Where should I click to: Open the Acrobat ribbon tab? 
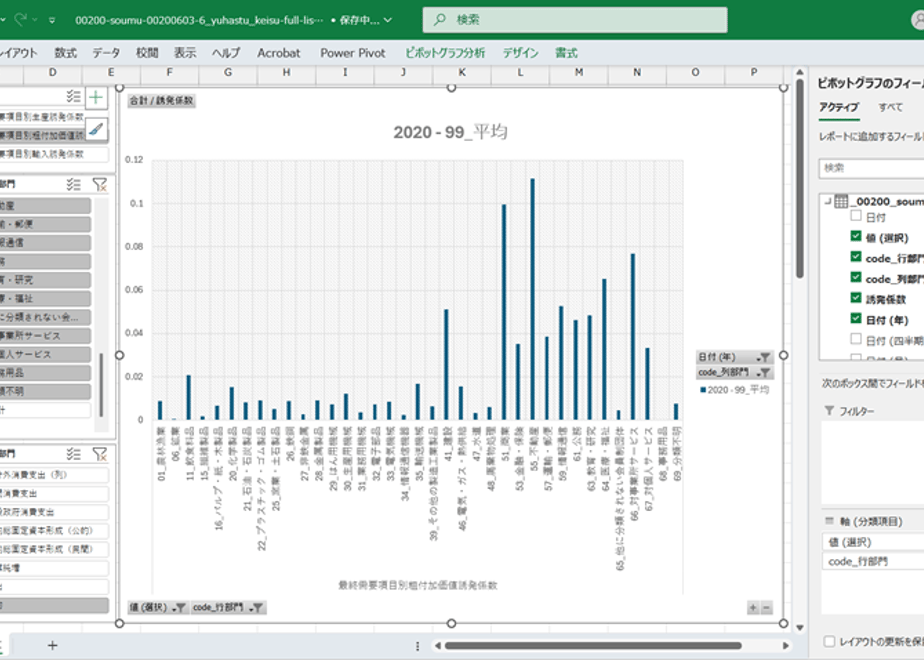pyautogui.click(x=279, y=53)
